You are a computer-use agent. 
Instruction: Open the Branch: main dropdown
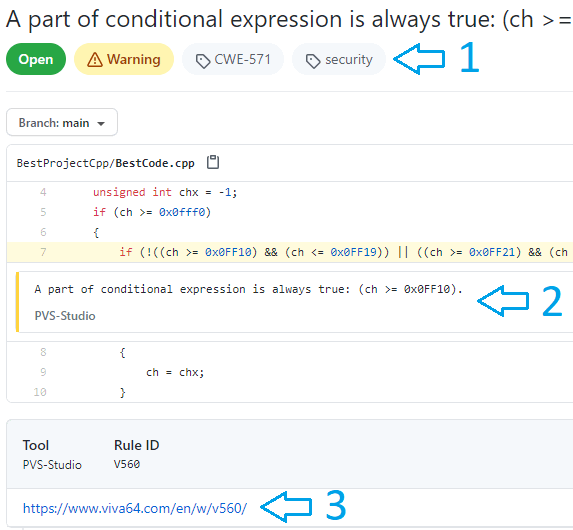[62, 122]
